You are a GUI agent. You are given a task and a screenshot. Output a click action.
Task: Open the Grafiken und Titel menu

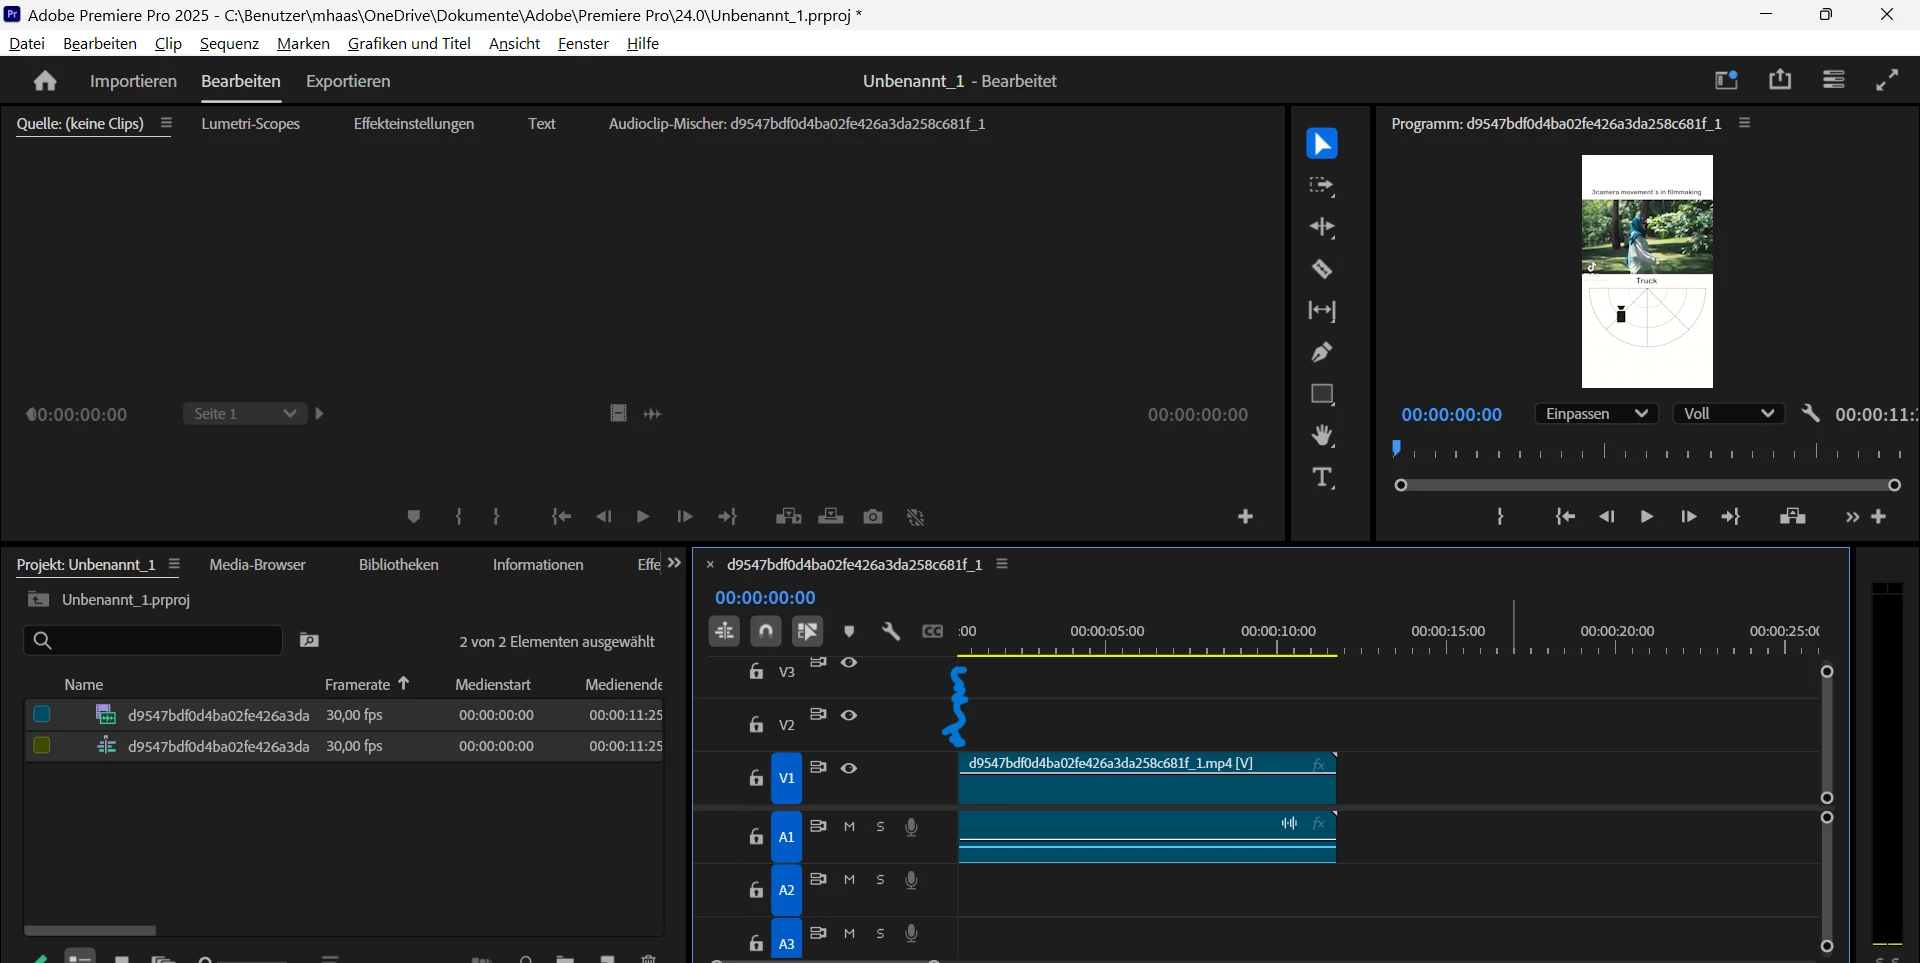coord(409,43)
